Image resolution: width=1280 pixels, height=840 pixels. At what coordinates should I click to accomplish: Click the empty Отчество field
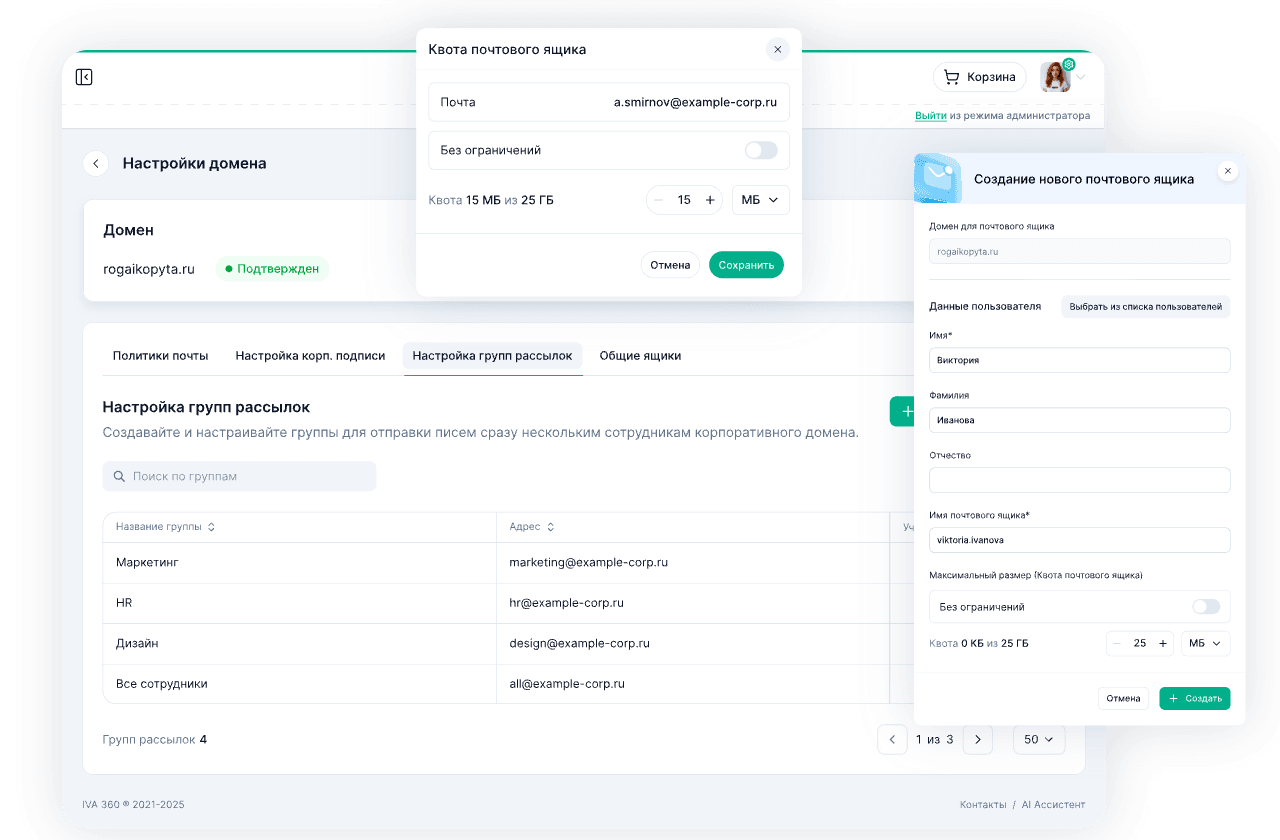(1080, 480)
